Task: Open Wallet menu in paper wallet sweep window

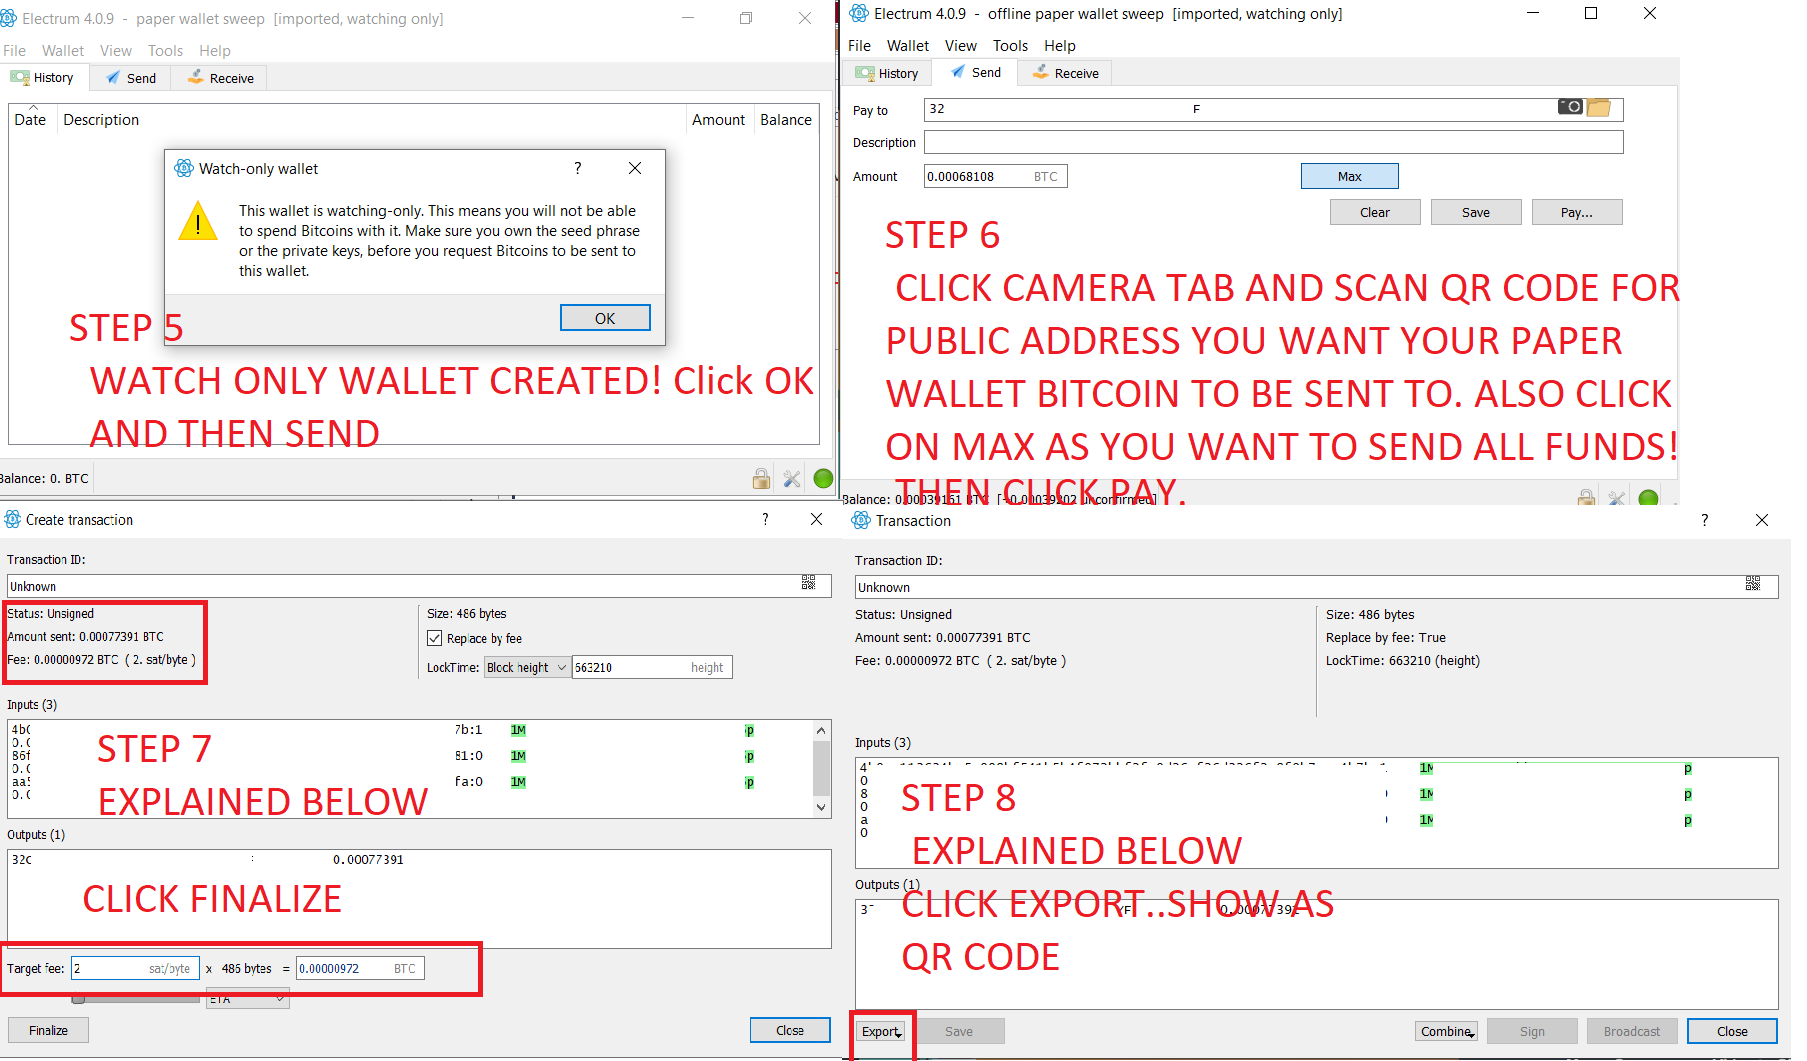Action: (63, 50)
